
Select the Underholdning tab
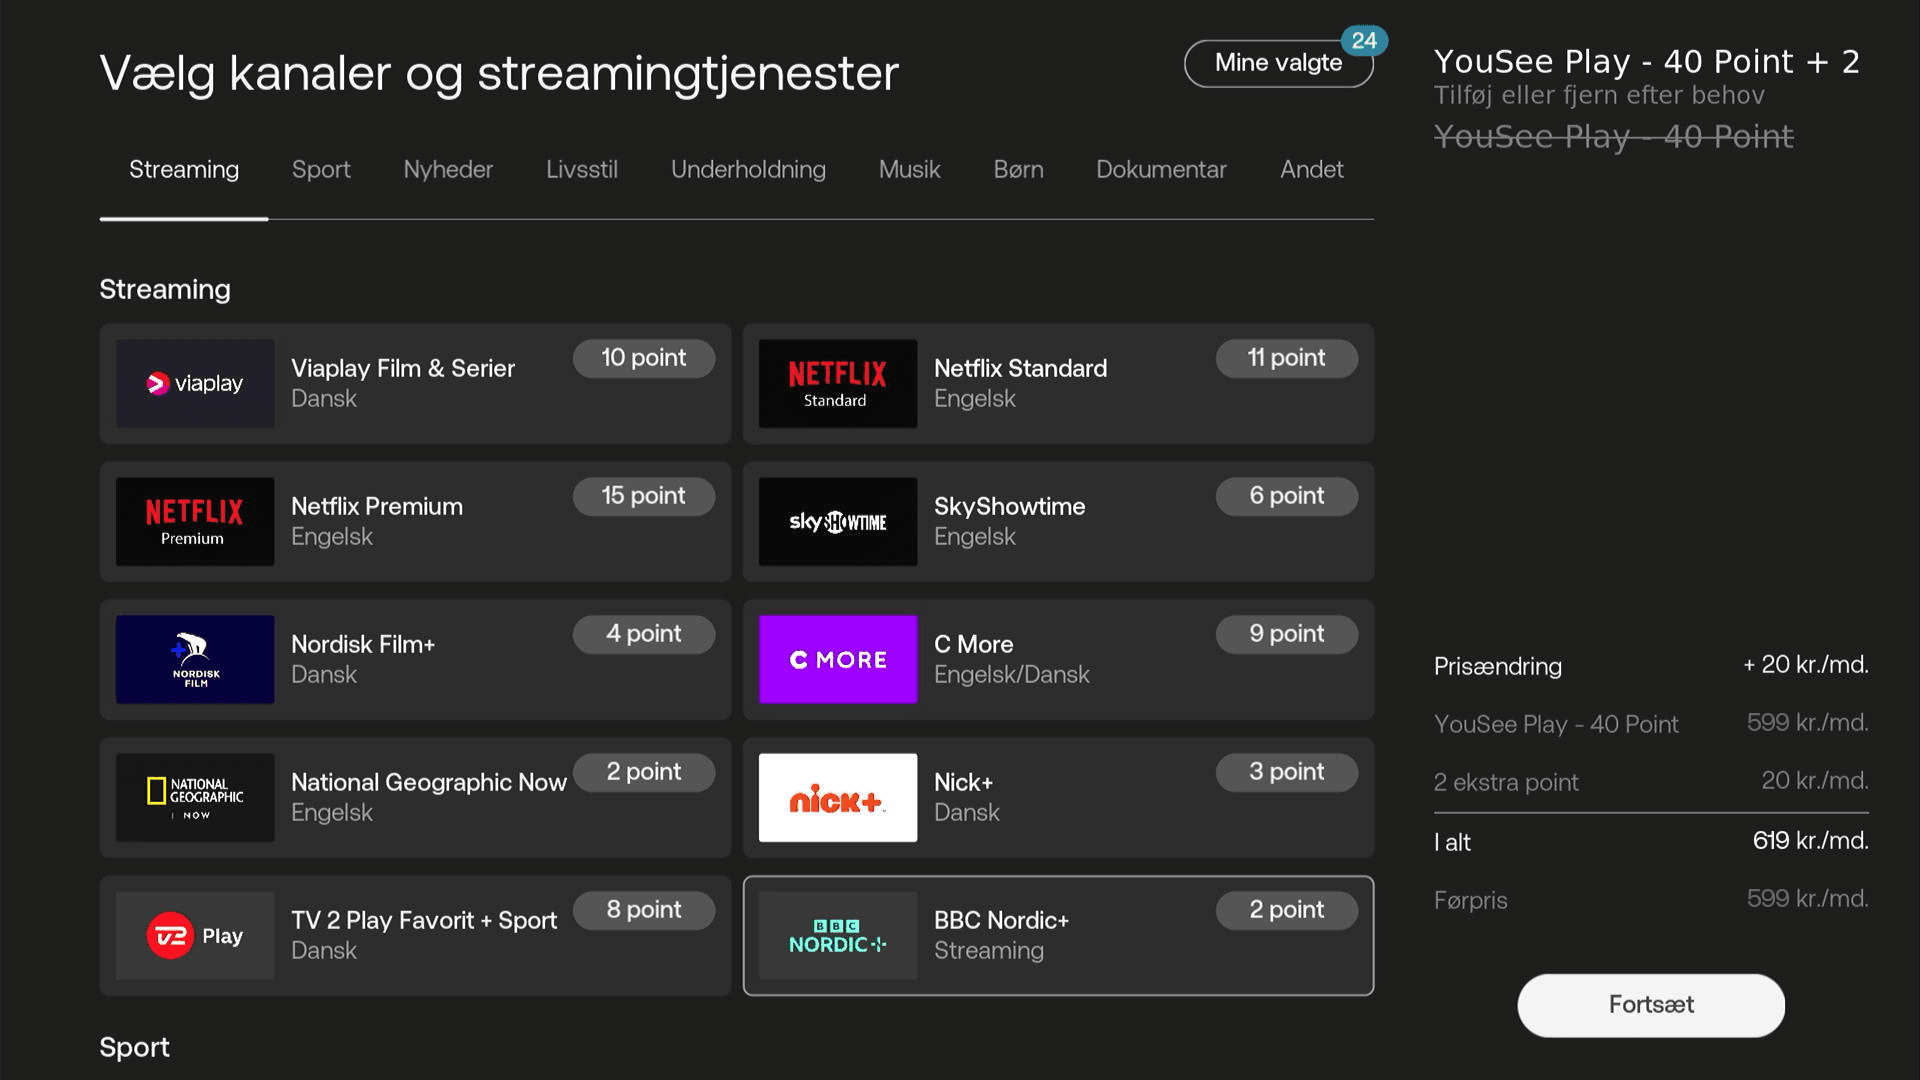(748, 170)
